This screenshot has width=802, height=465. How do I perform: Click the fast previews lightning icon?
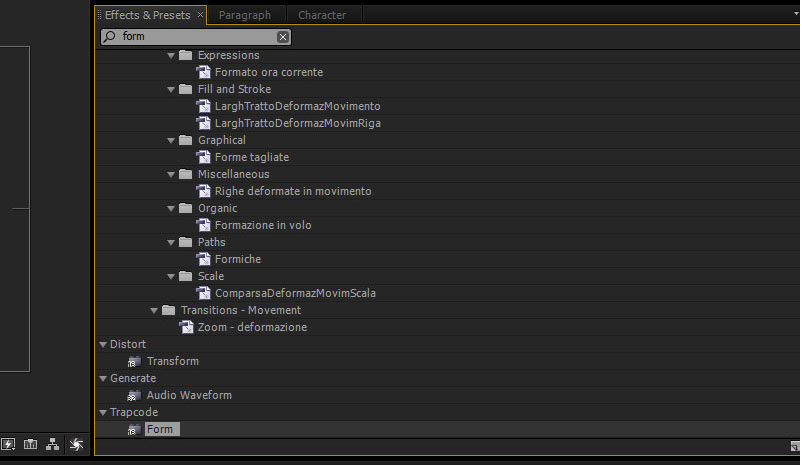(x=8, y=444)
